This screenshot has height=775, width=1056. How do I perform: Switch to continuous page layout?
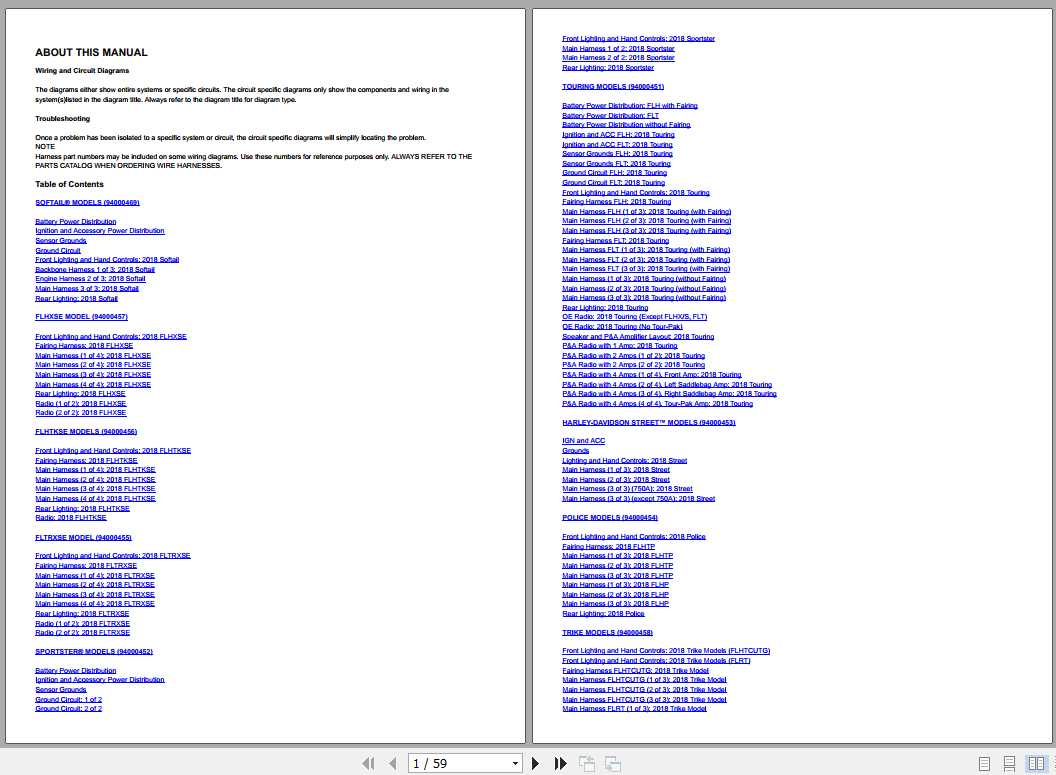tap(1009, 764)
